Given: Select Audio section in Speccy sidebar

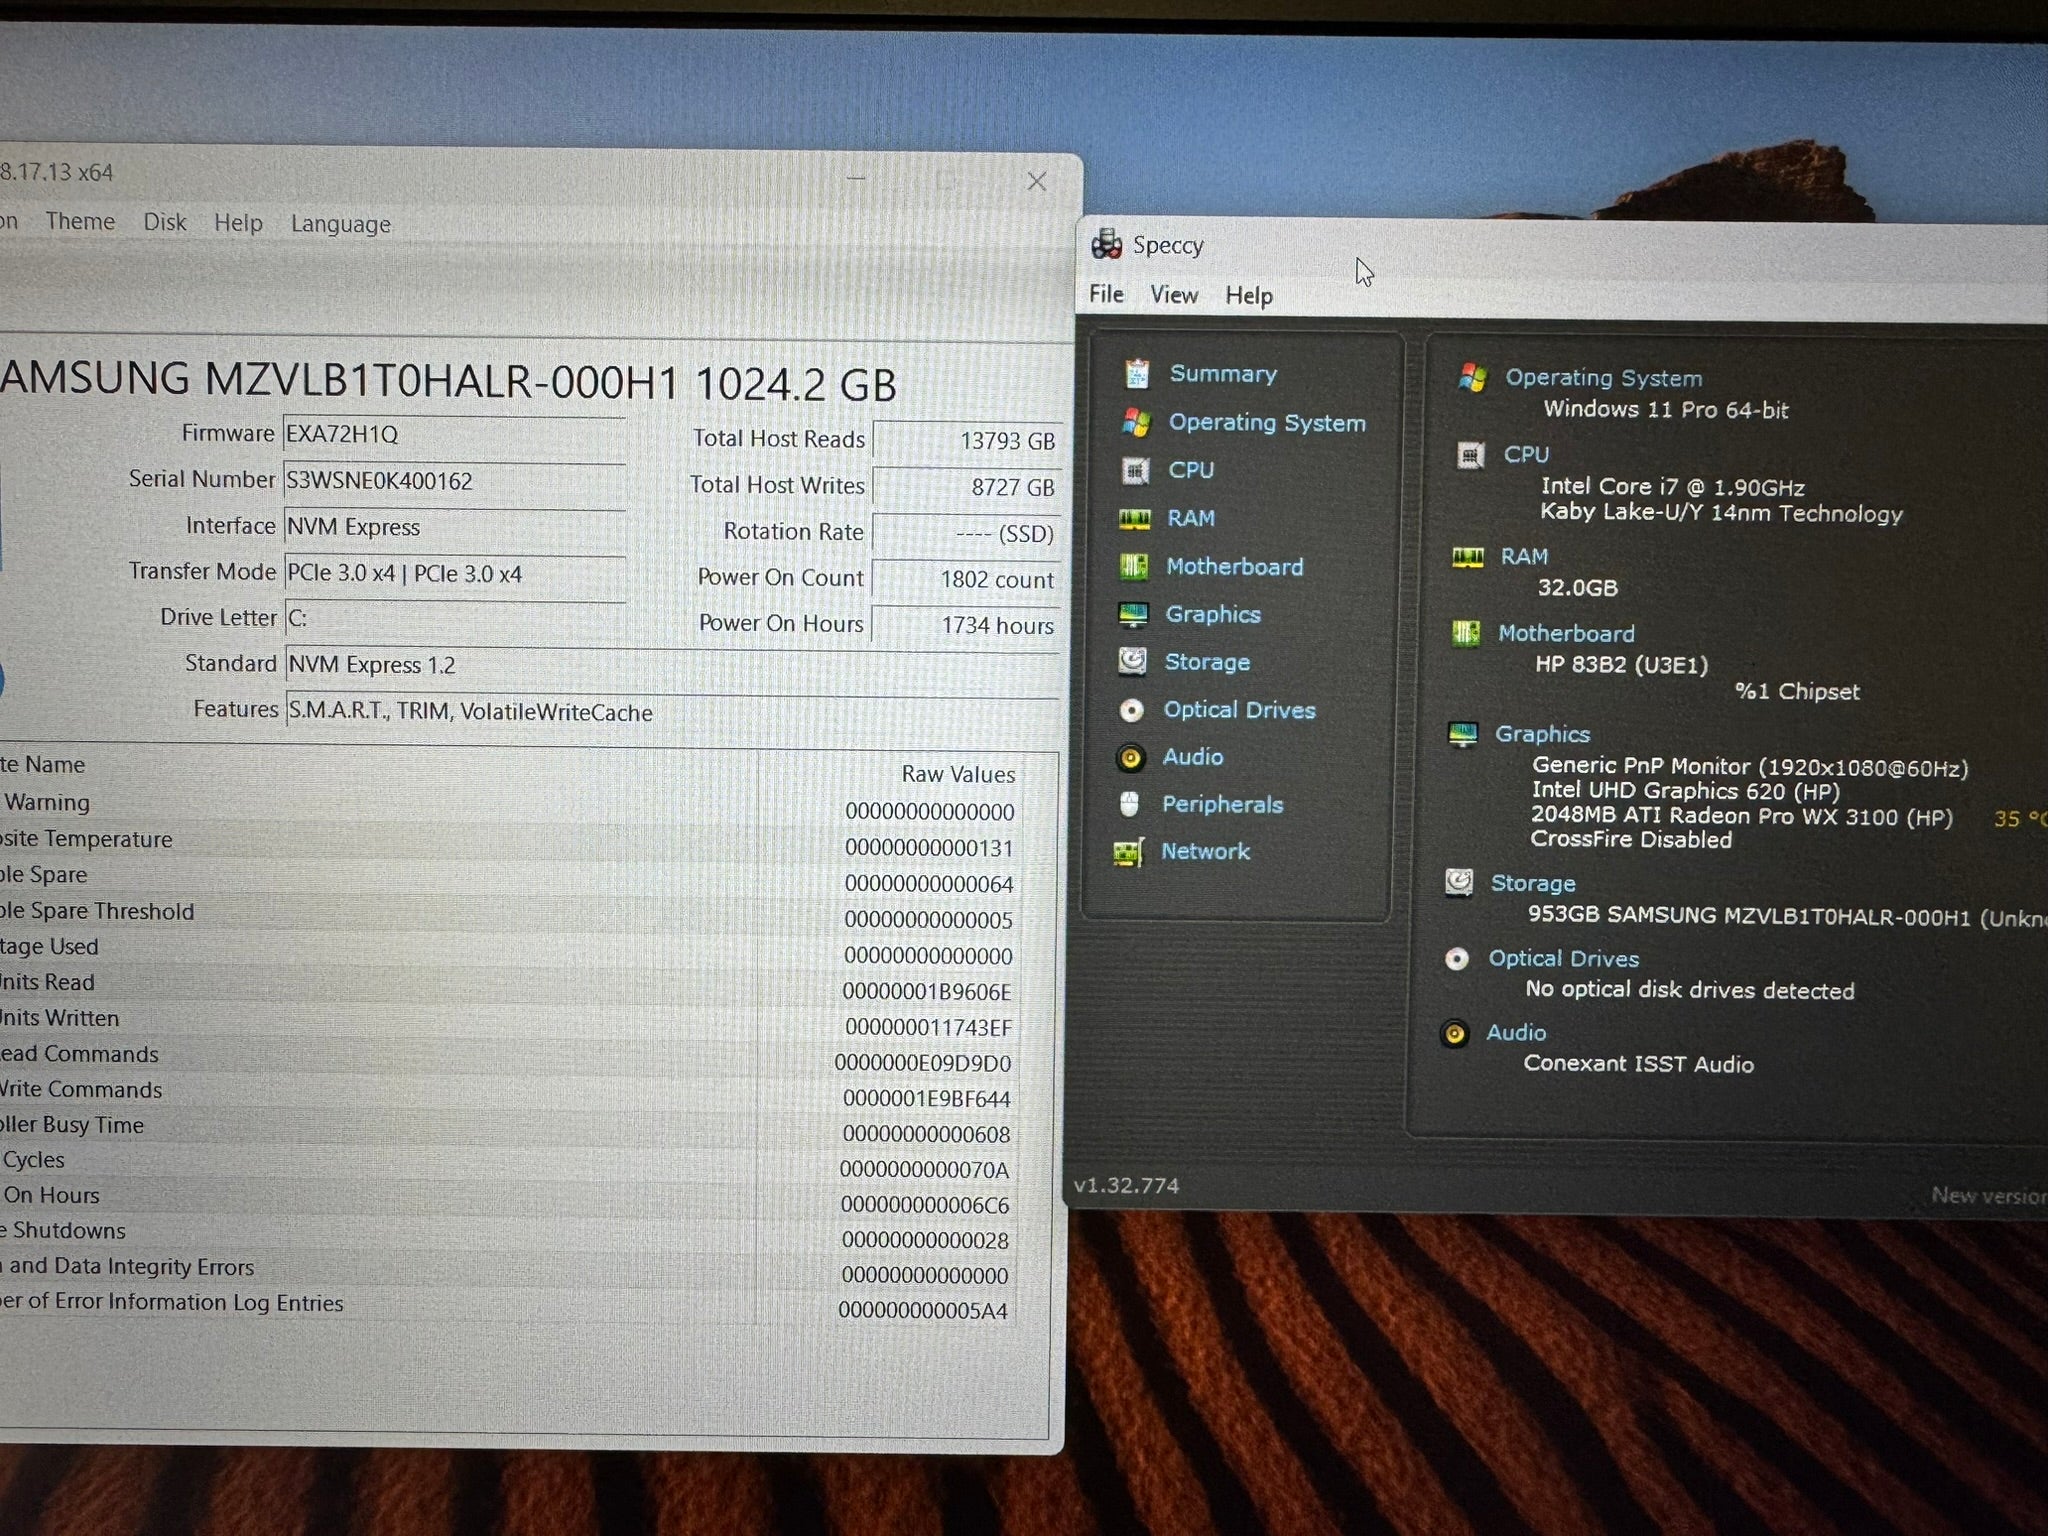Looking at the screenshot, I should pyautogui.click(x=1192, y=757).
